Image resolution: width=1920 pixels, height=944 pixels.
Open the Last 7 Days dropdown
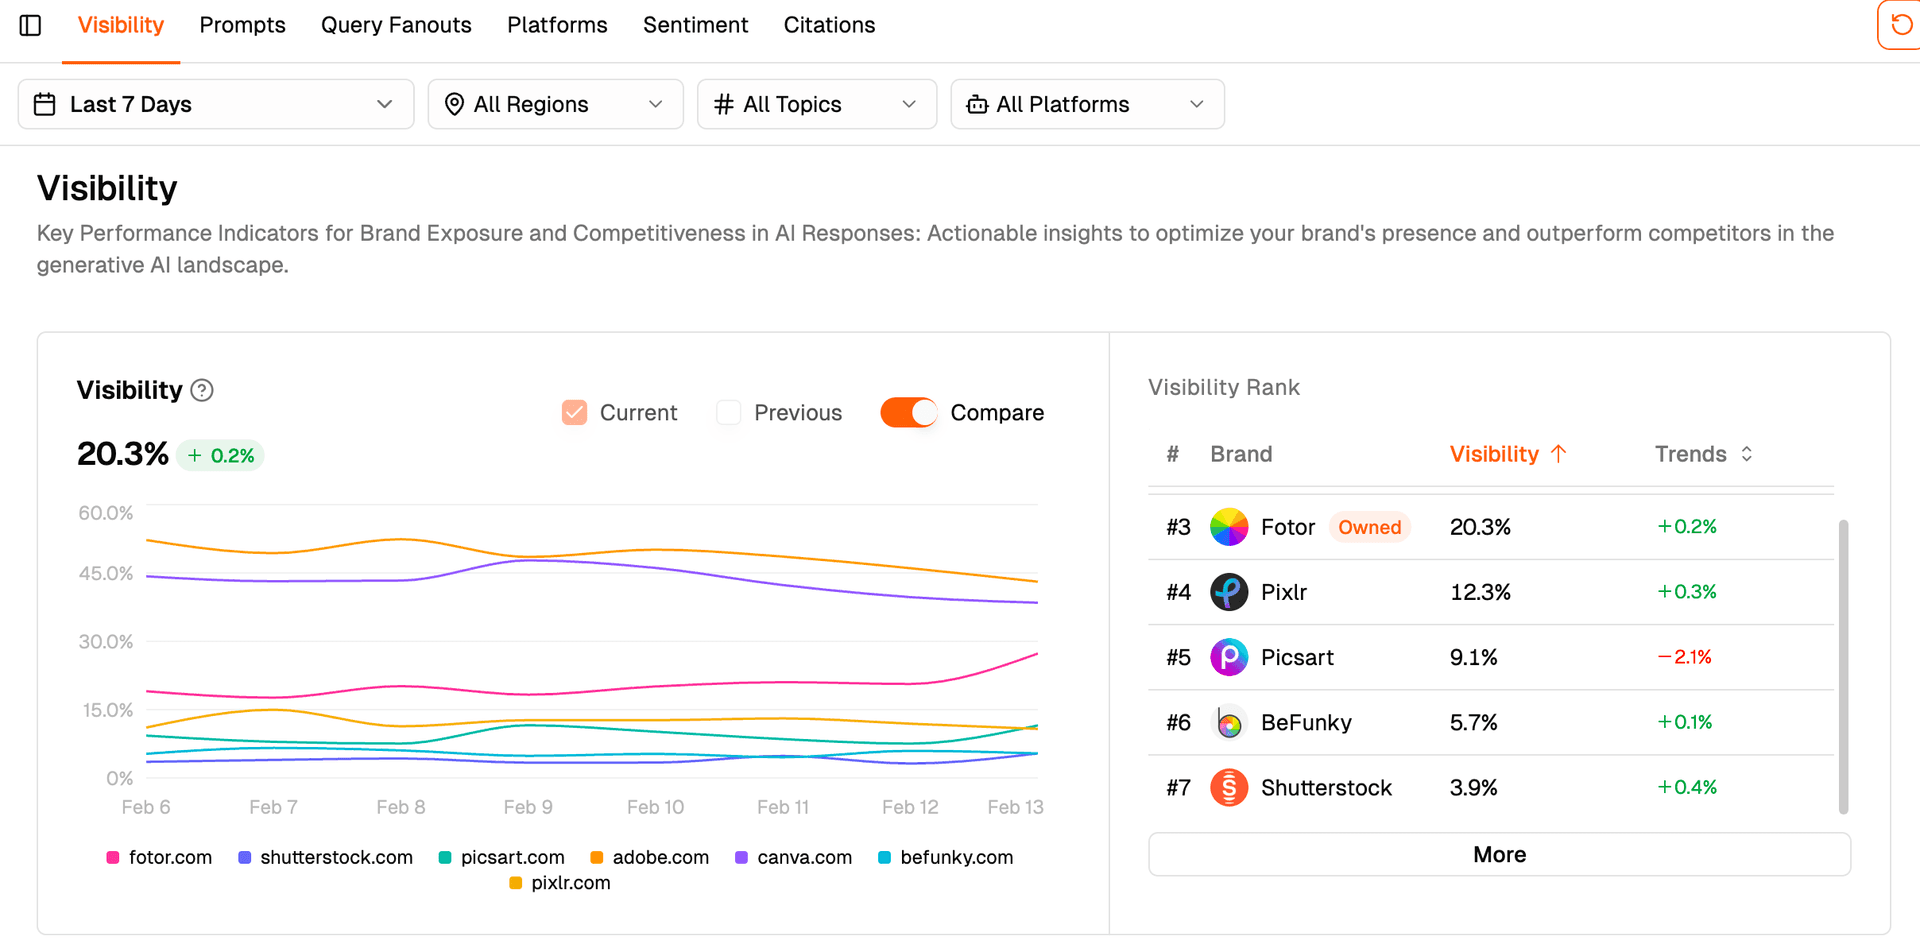[216, 104]
